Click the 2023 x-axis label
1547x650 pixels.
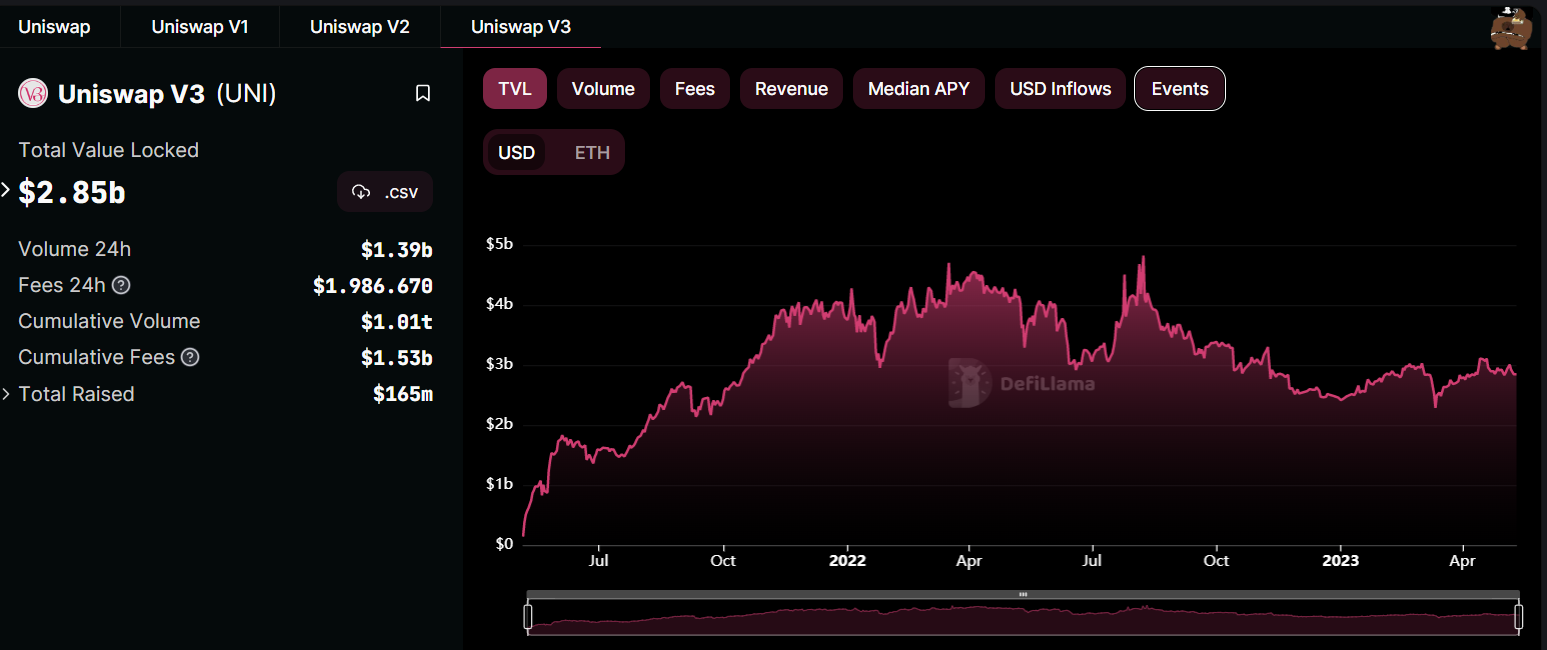(x=1340, y=560)
